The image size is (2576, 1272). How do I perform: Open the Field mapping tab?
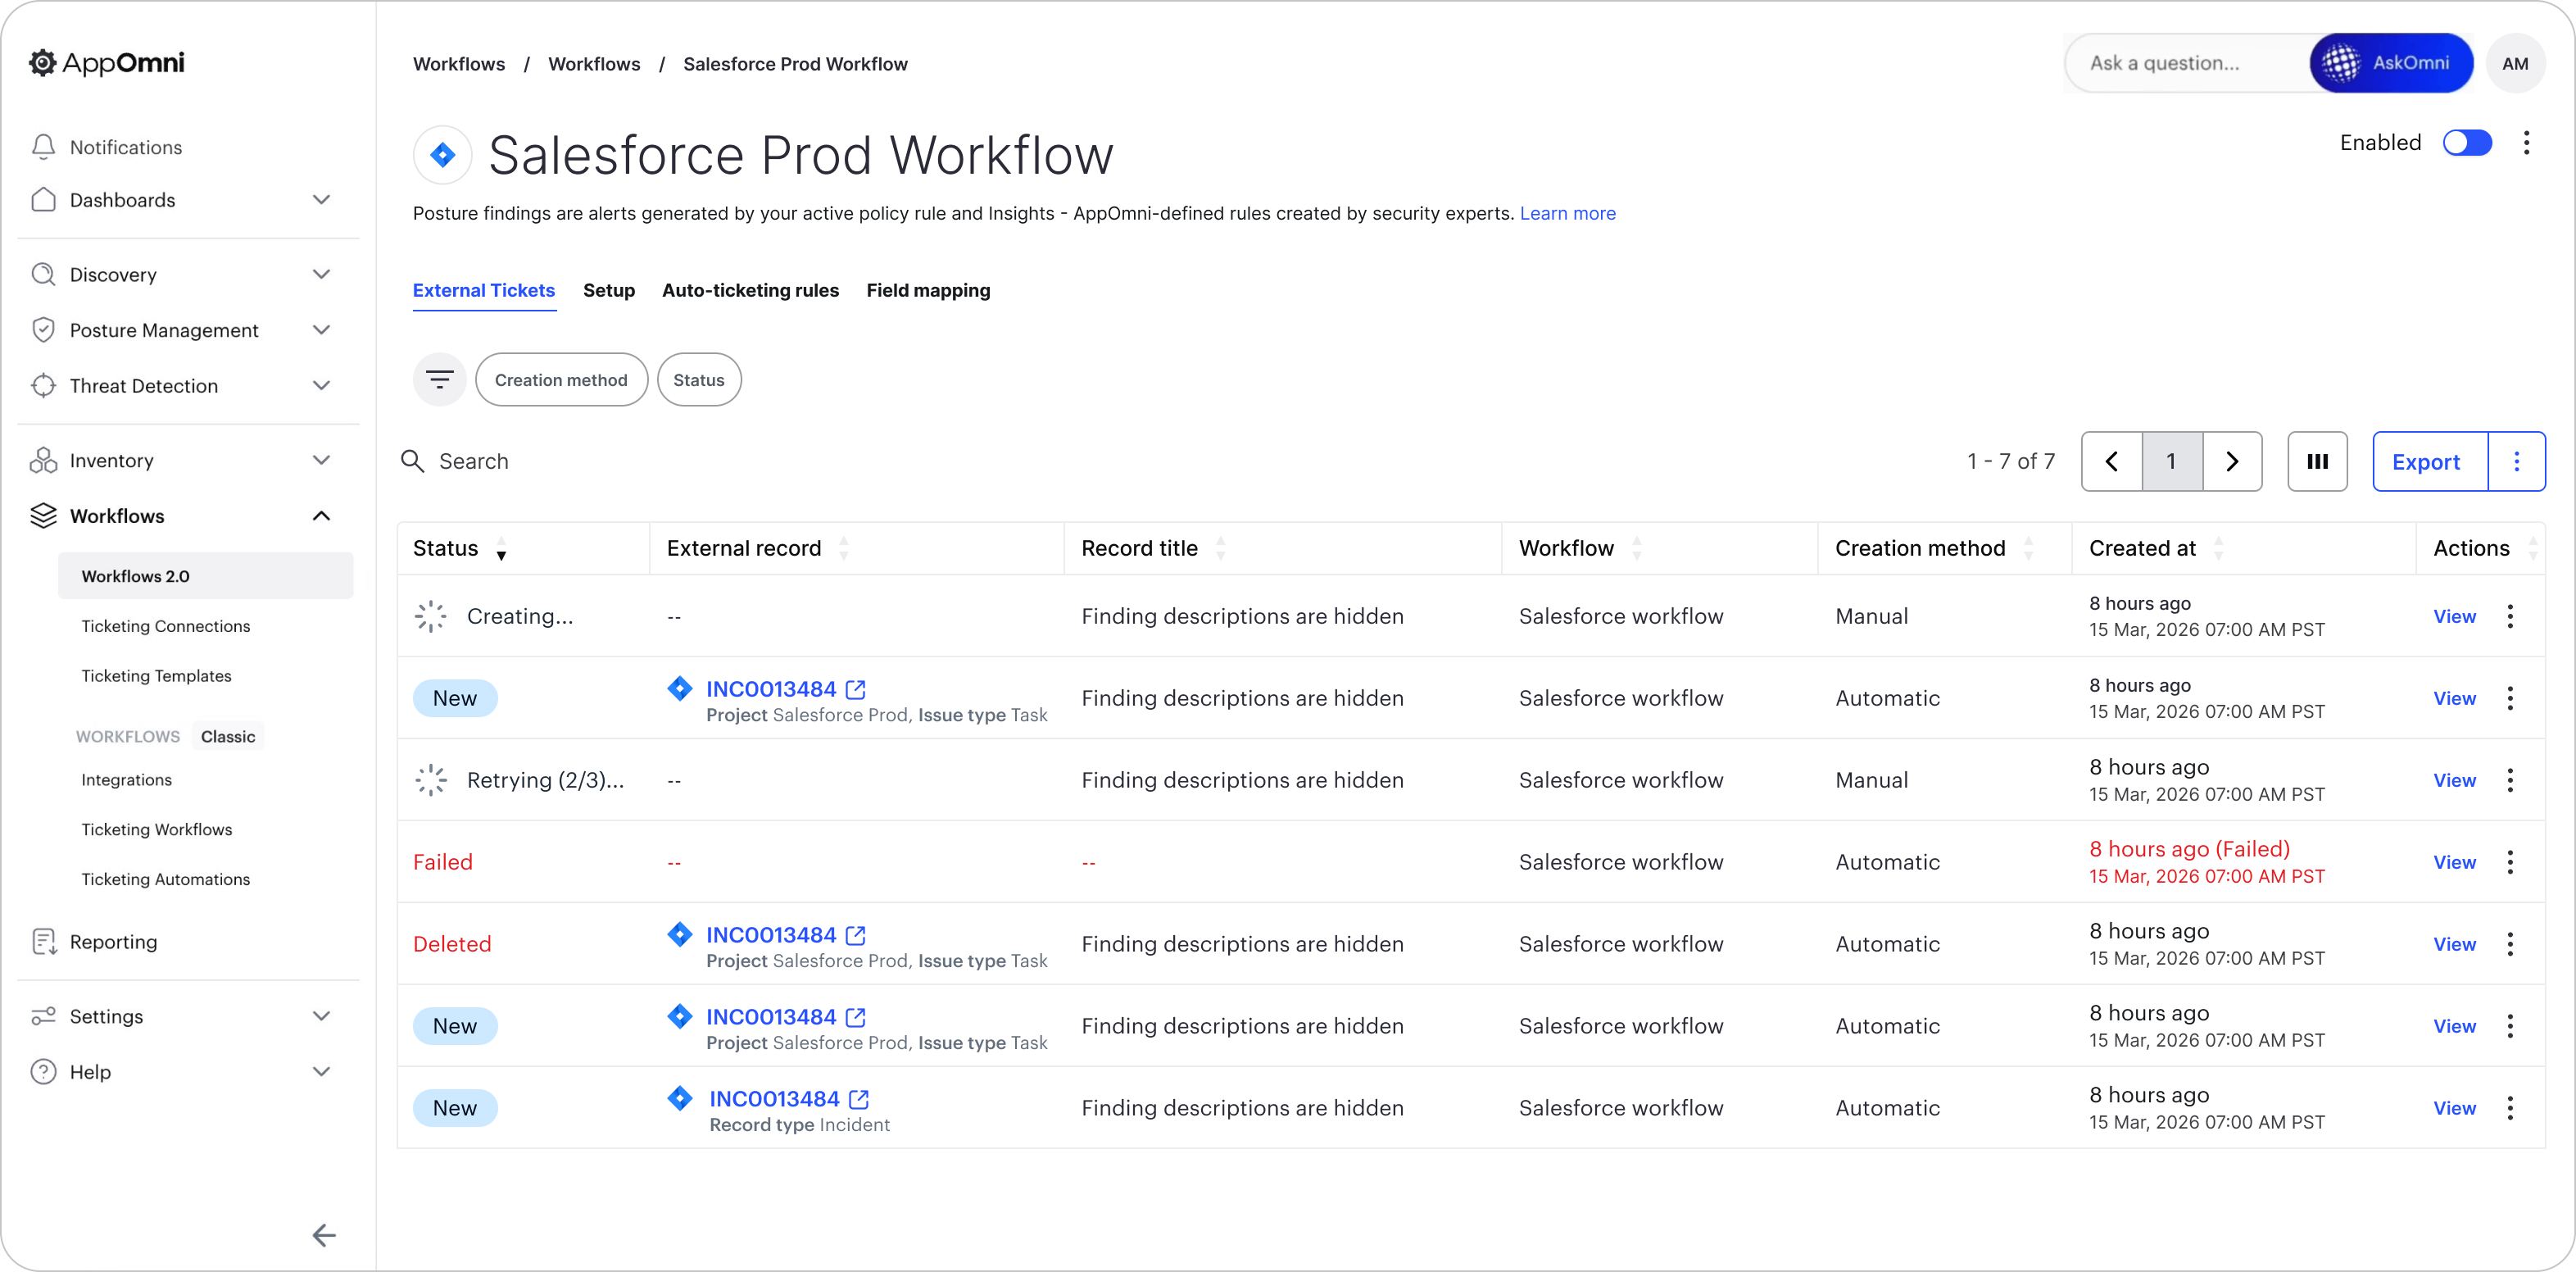point(928,290)
